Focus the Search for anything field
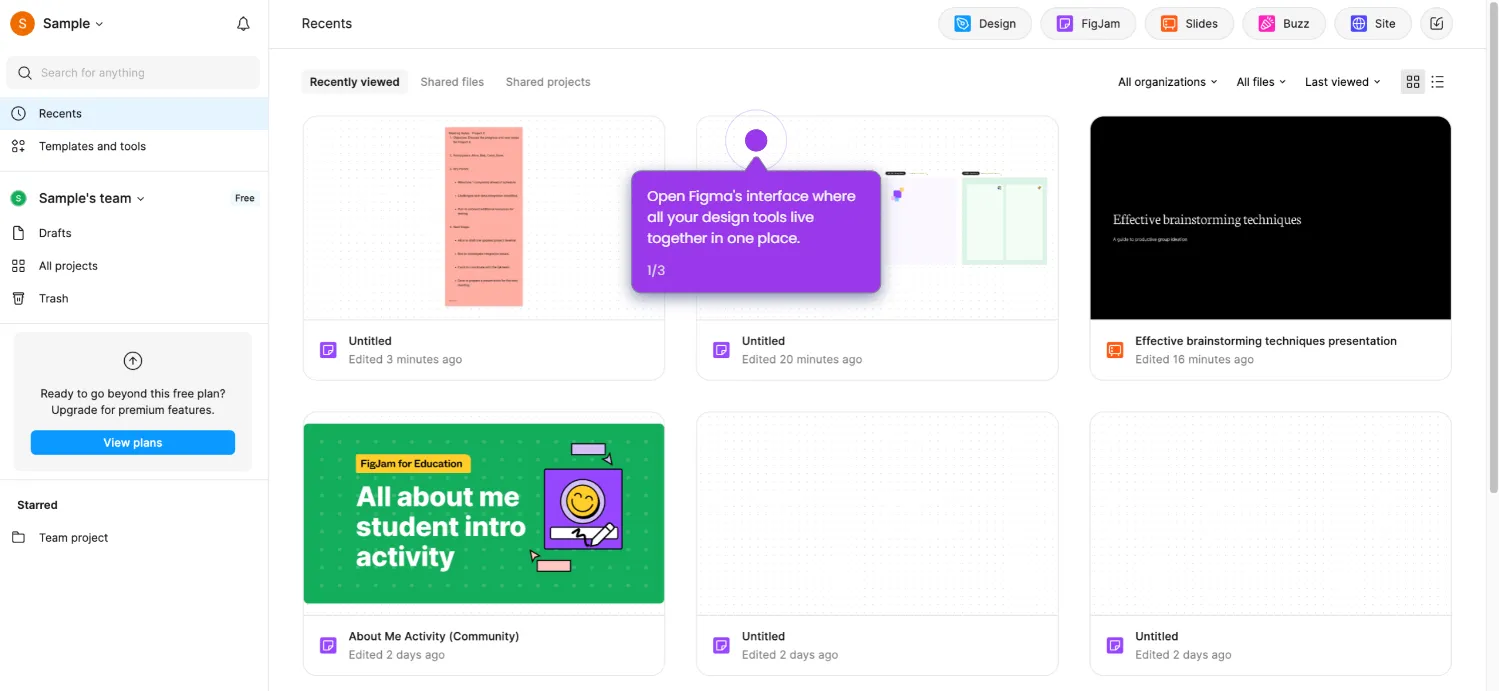 [x=133, y=73]
